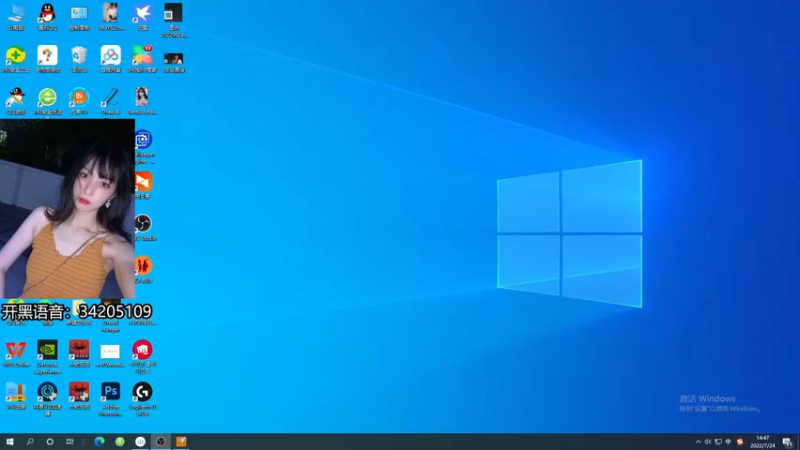Open the dark video thumbnail file
This screenshot has height=450, width=800.
pyautogui.click(x=173, y=62)
